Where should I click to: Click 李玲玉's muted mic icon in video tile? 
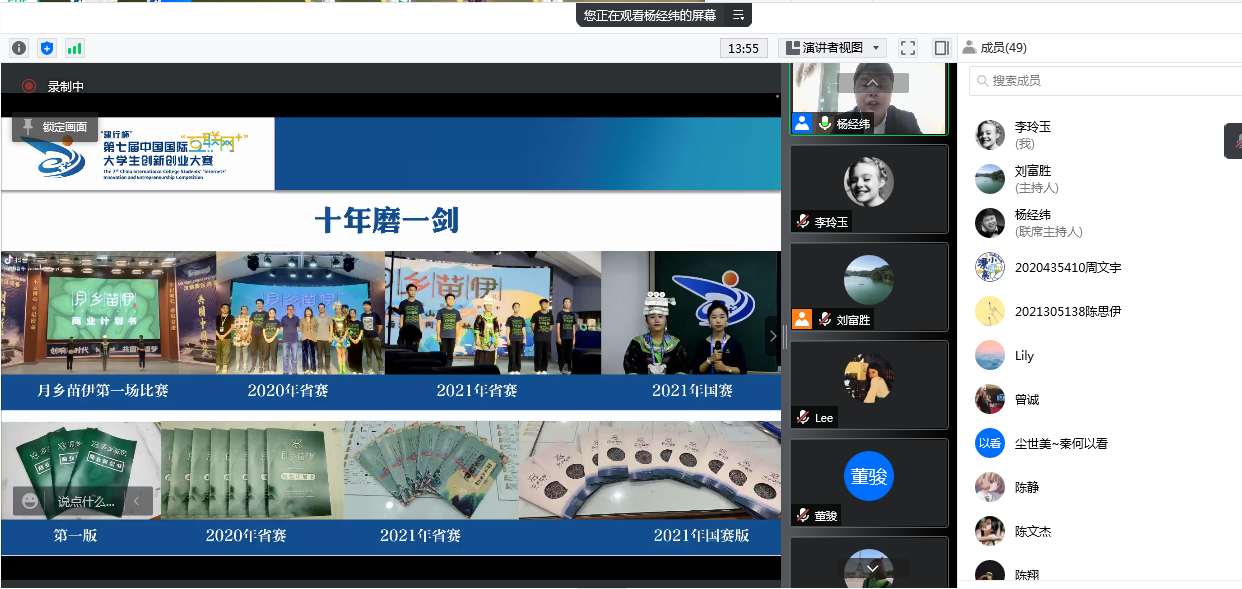point(802,222)
